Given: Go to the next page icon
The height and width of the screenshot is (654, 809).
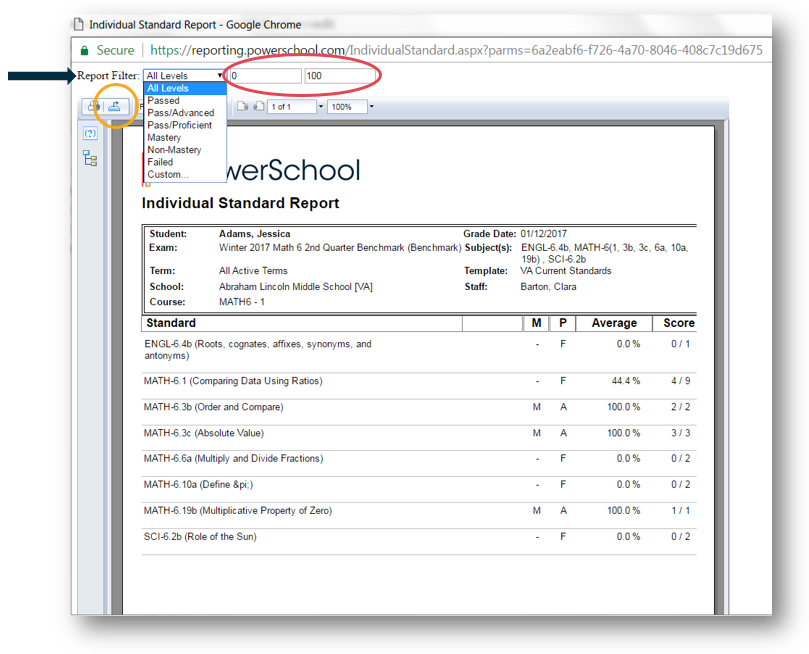Looking at the screenshot, I should coord(242,106).
